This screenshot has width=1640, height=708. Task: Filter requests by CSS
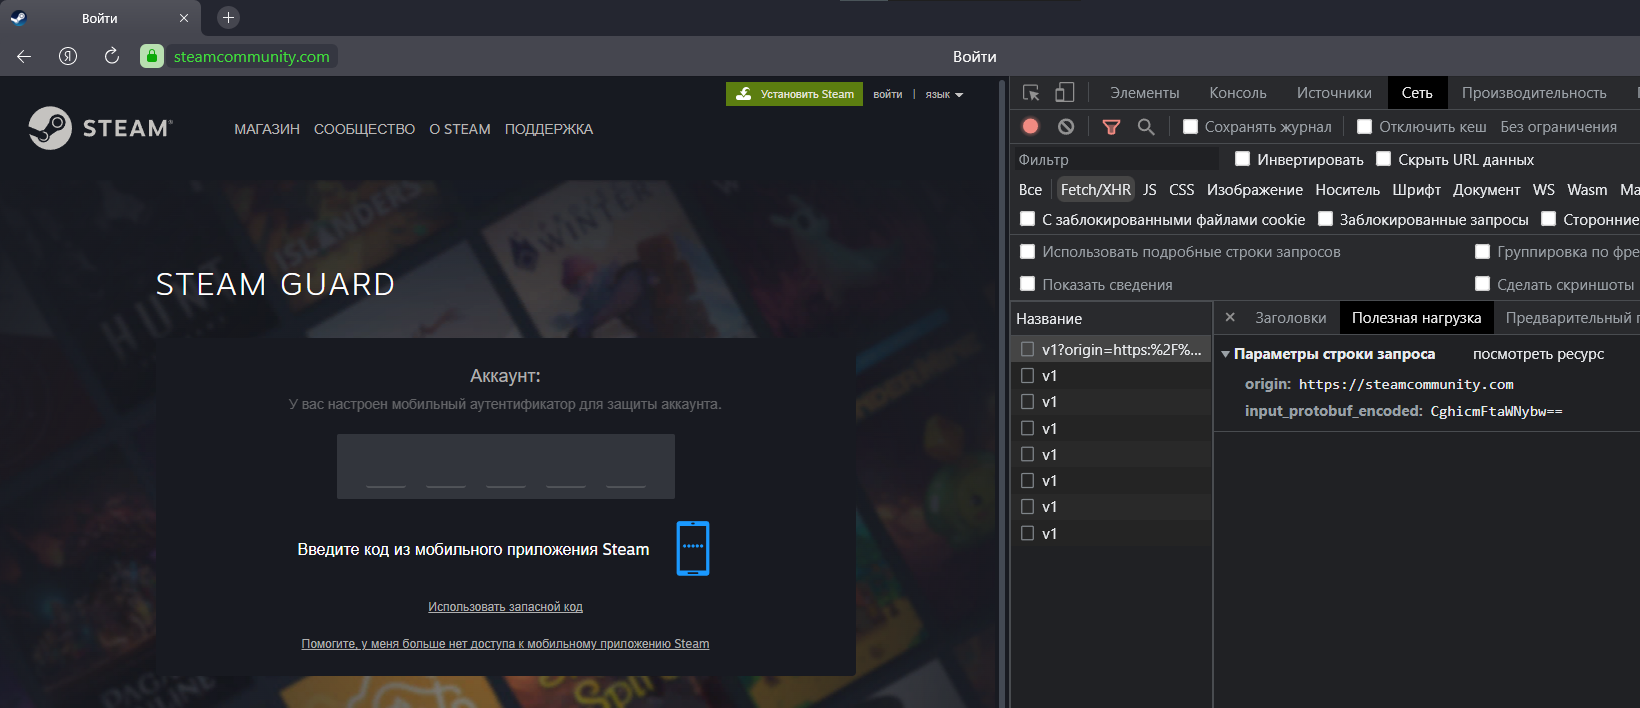click(x=1181, y=190)
